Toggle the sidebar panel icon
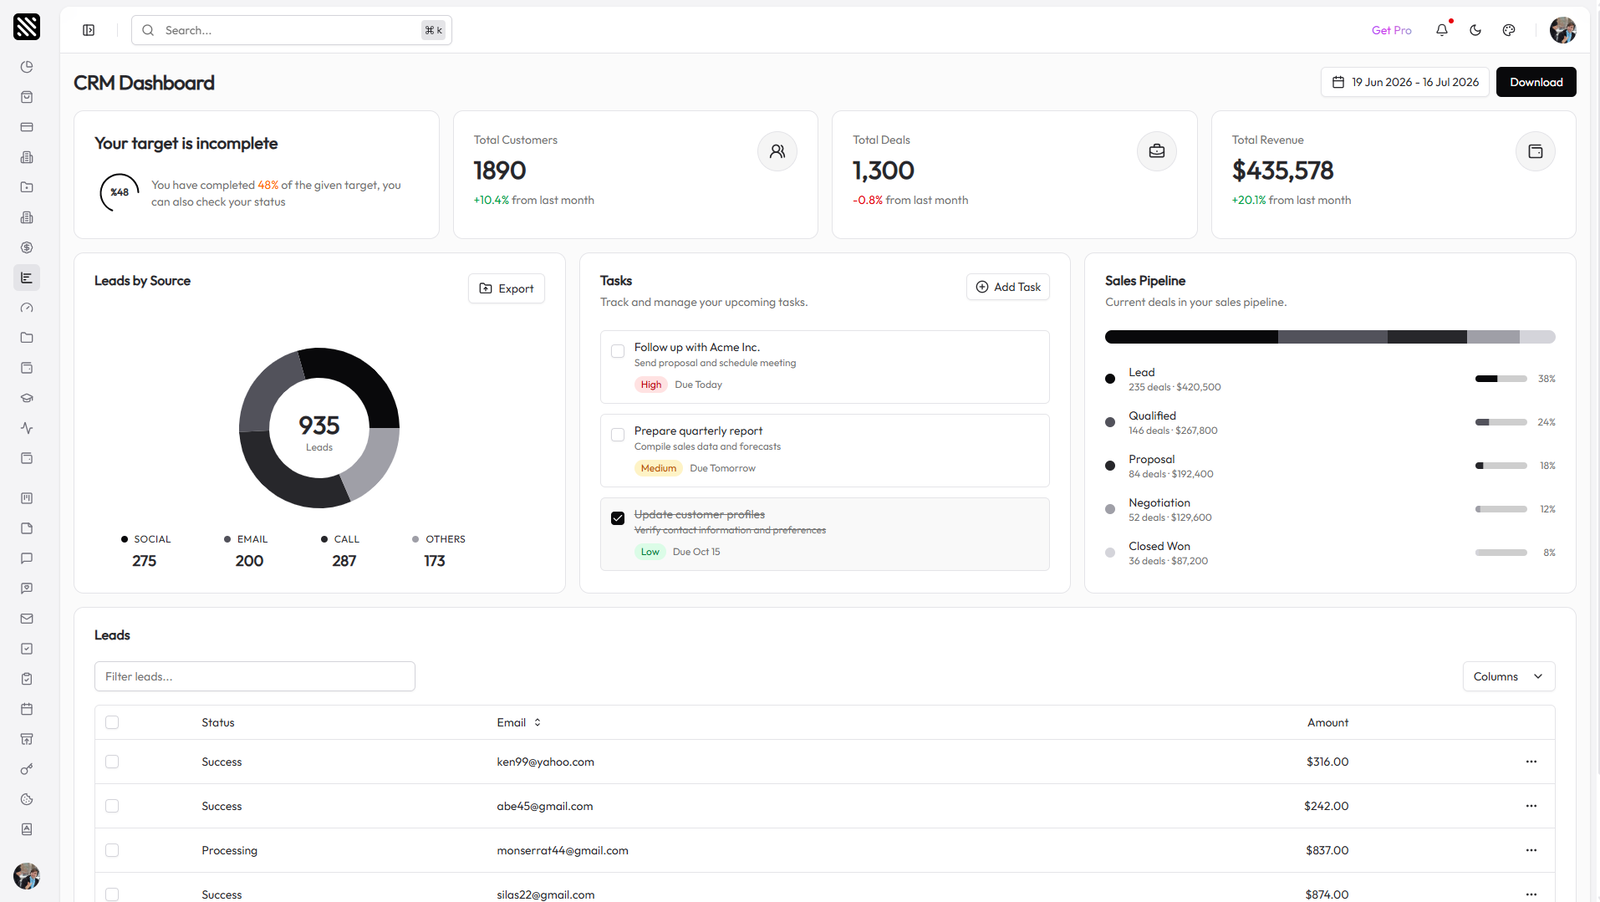The height and width of the screenshot is (902, 1600). pyautogui.click(x=89, y=30)
